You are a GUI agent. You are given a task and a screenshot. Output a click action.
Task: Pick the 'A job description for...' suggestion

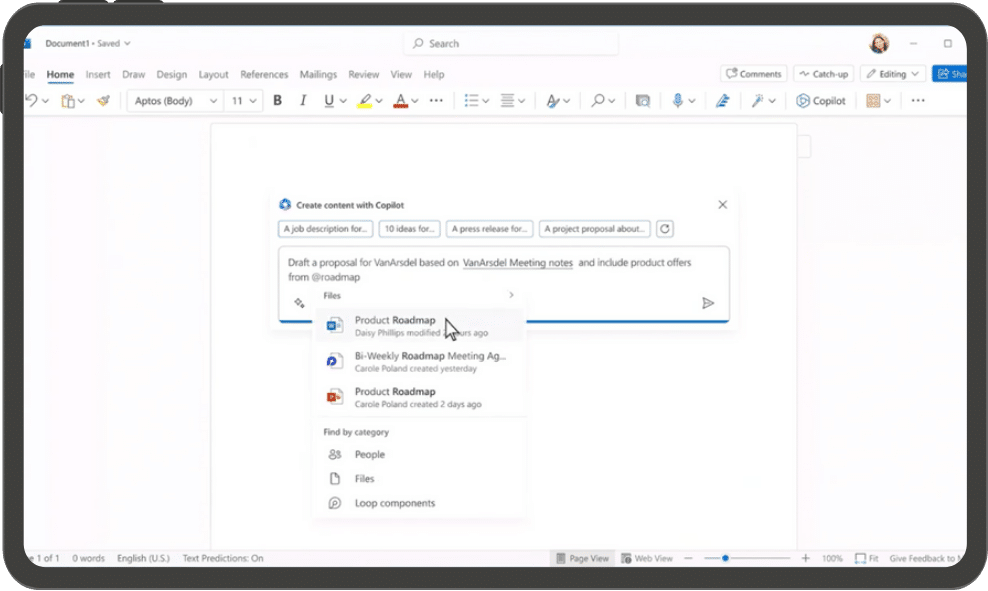click(325, 229)
